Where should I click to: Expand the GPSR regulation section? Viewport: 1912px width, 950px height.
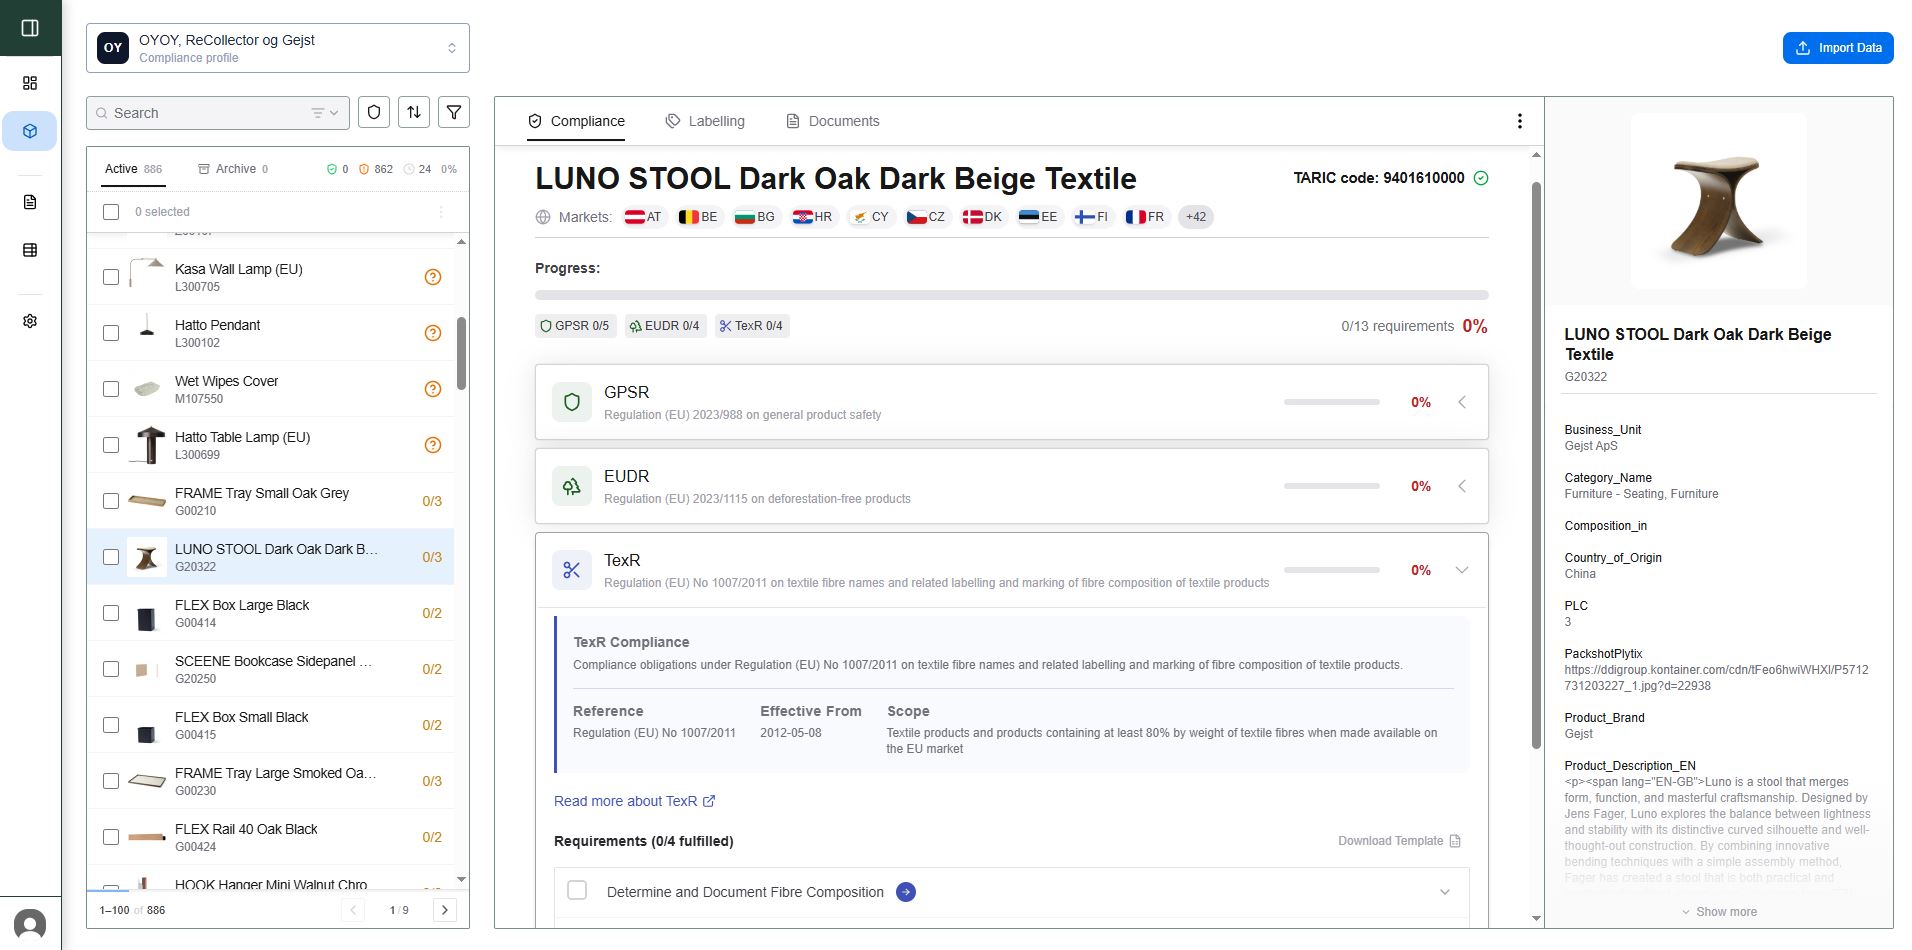(1461, 402)
